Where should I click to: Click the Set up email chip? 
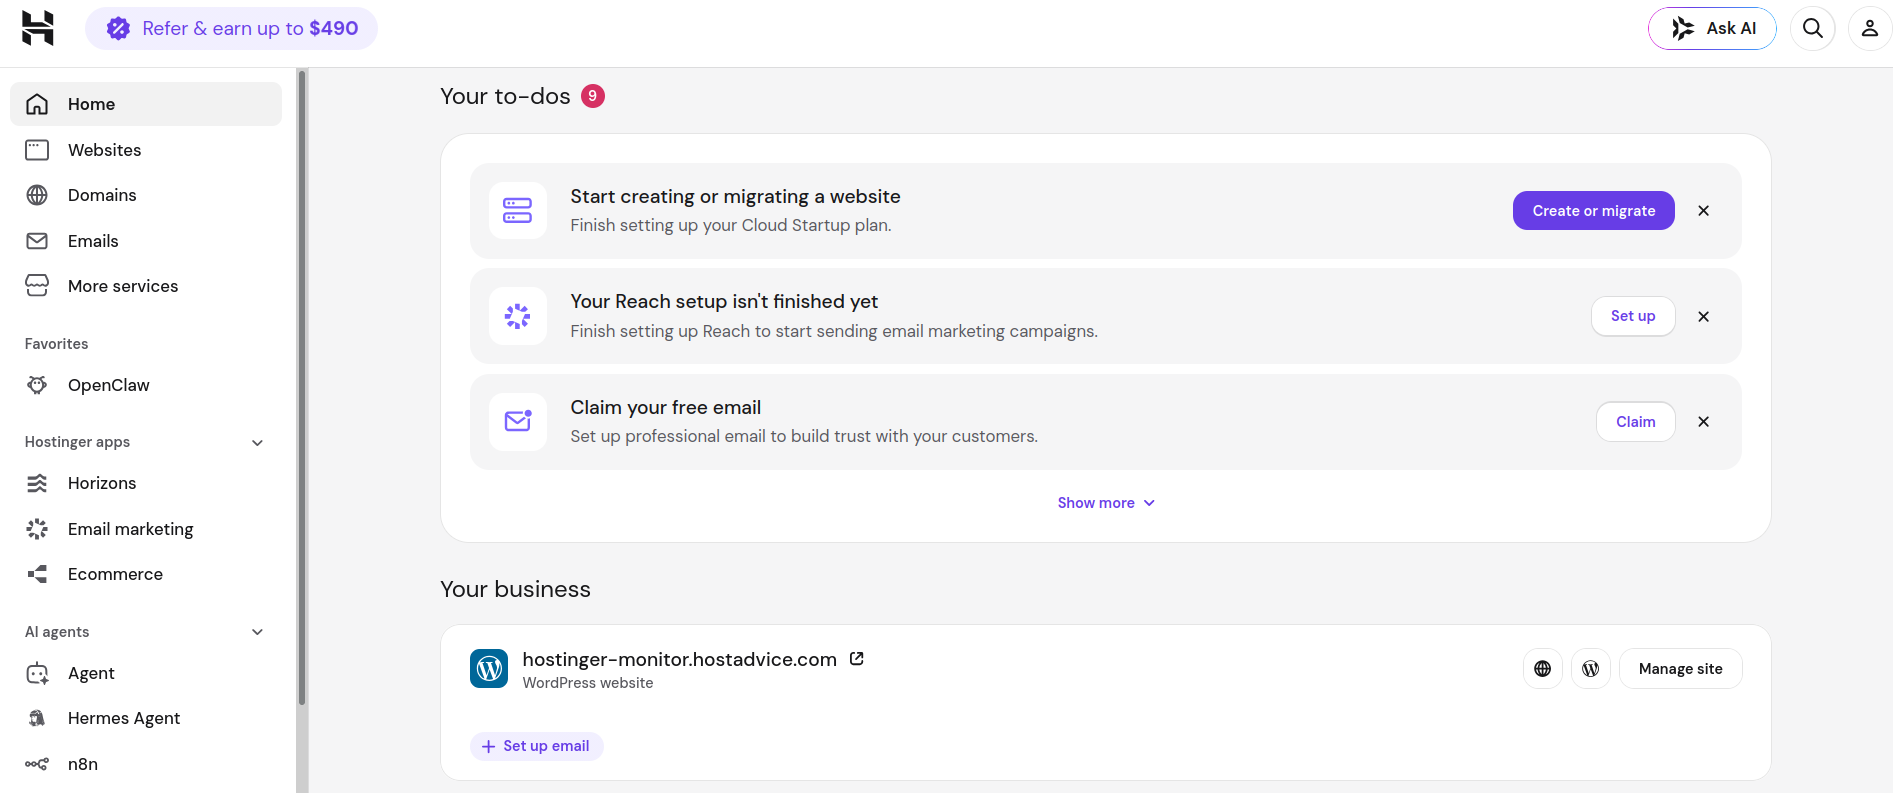pyautogui.click(x=537, y=746)
